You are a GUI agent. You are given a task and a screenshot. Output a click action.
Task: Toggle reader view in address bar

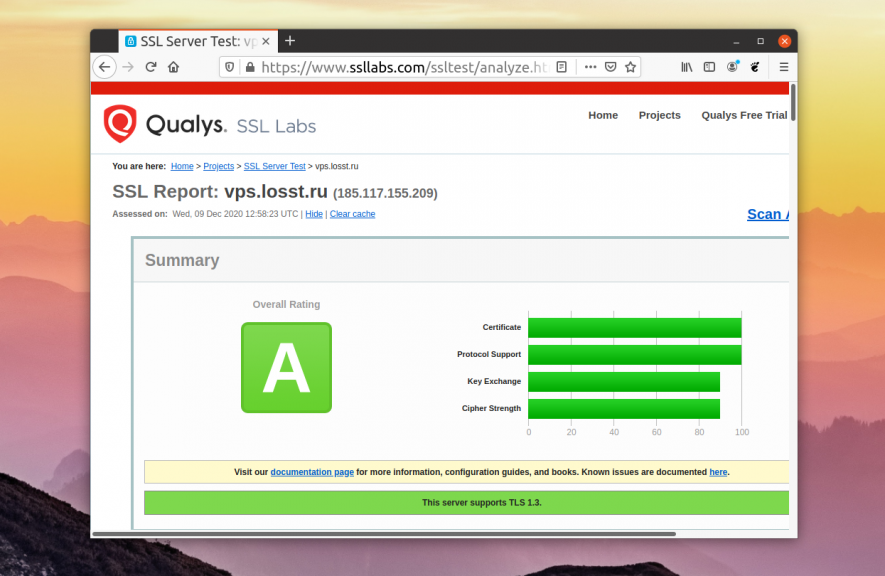(562, 67)
